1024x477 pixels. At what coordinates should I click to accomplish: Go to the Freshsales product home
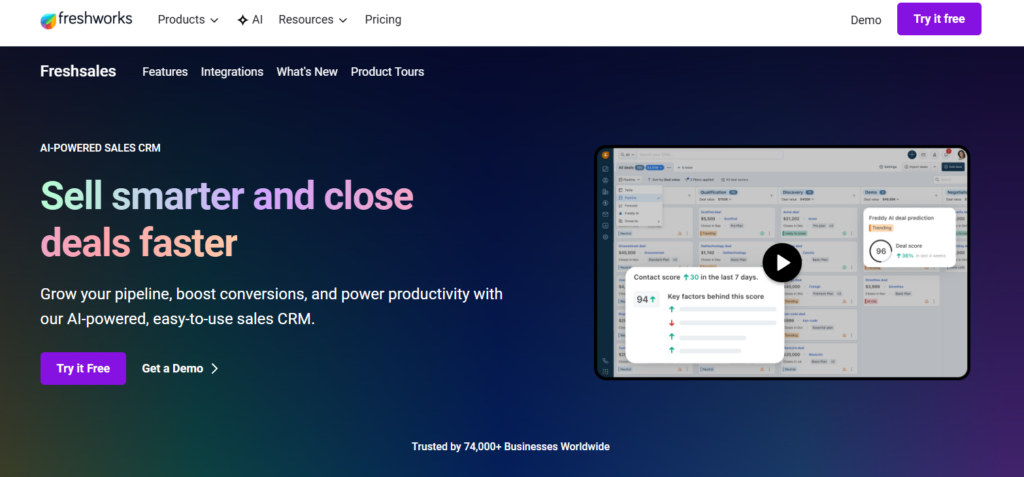(78, 71)
